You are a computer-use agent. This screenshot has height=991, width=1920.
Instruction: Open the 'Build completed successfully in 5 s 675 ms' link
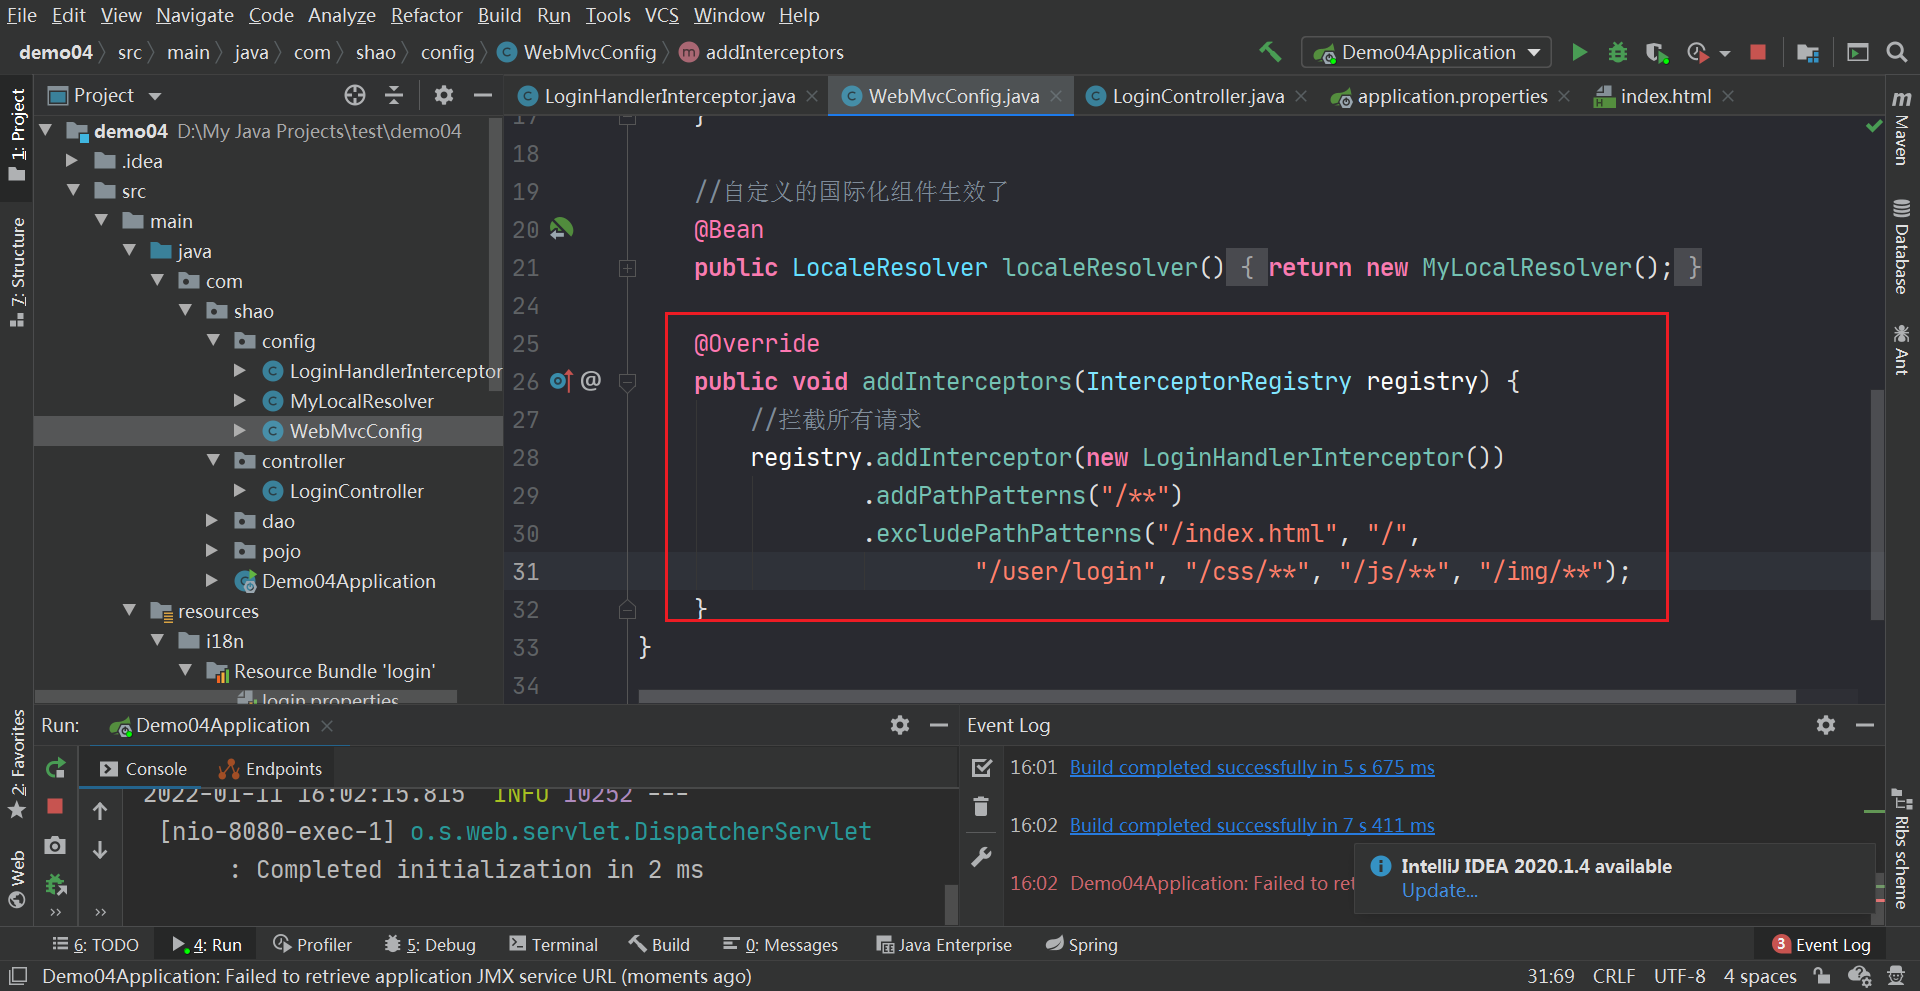[x=1252, y=767]
